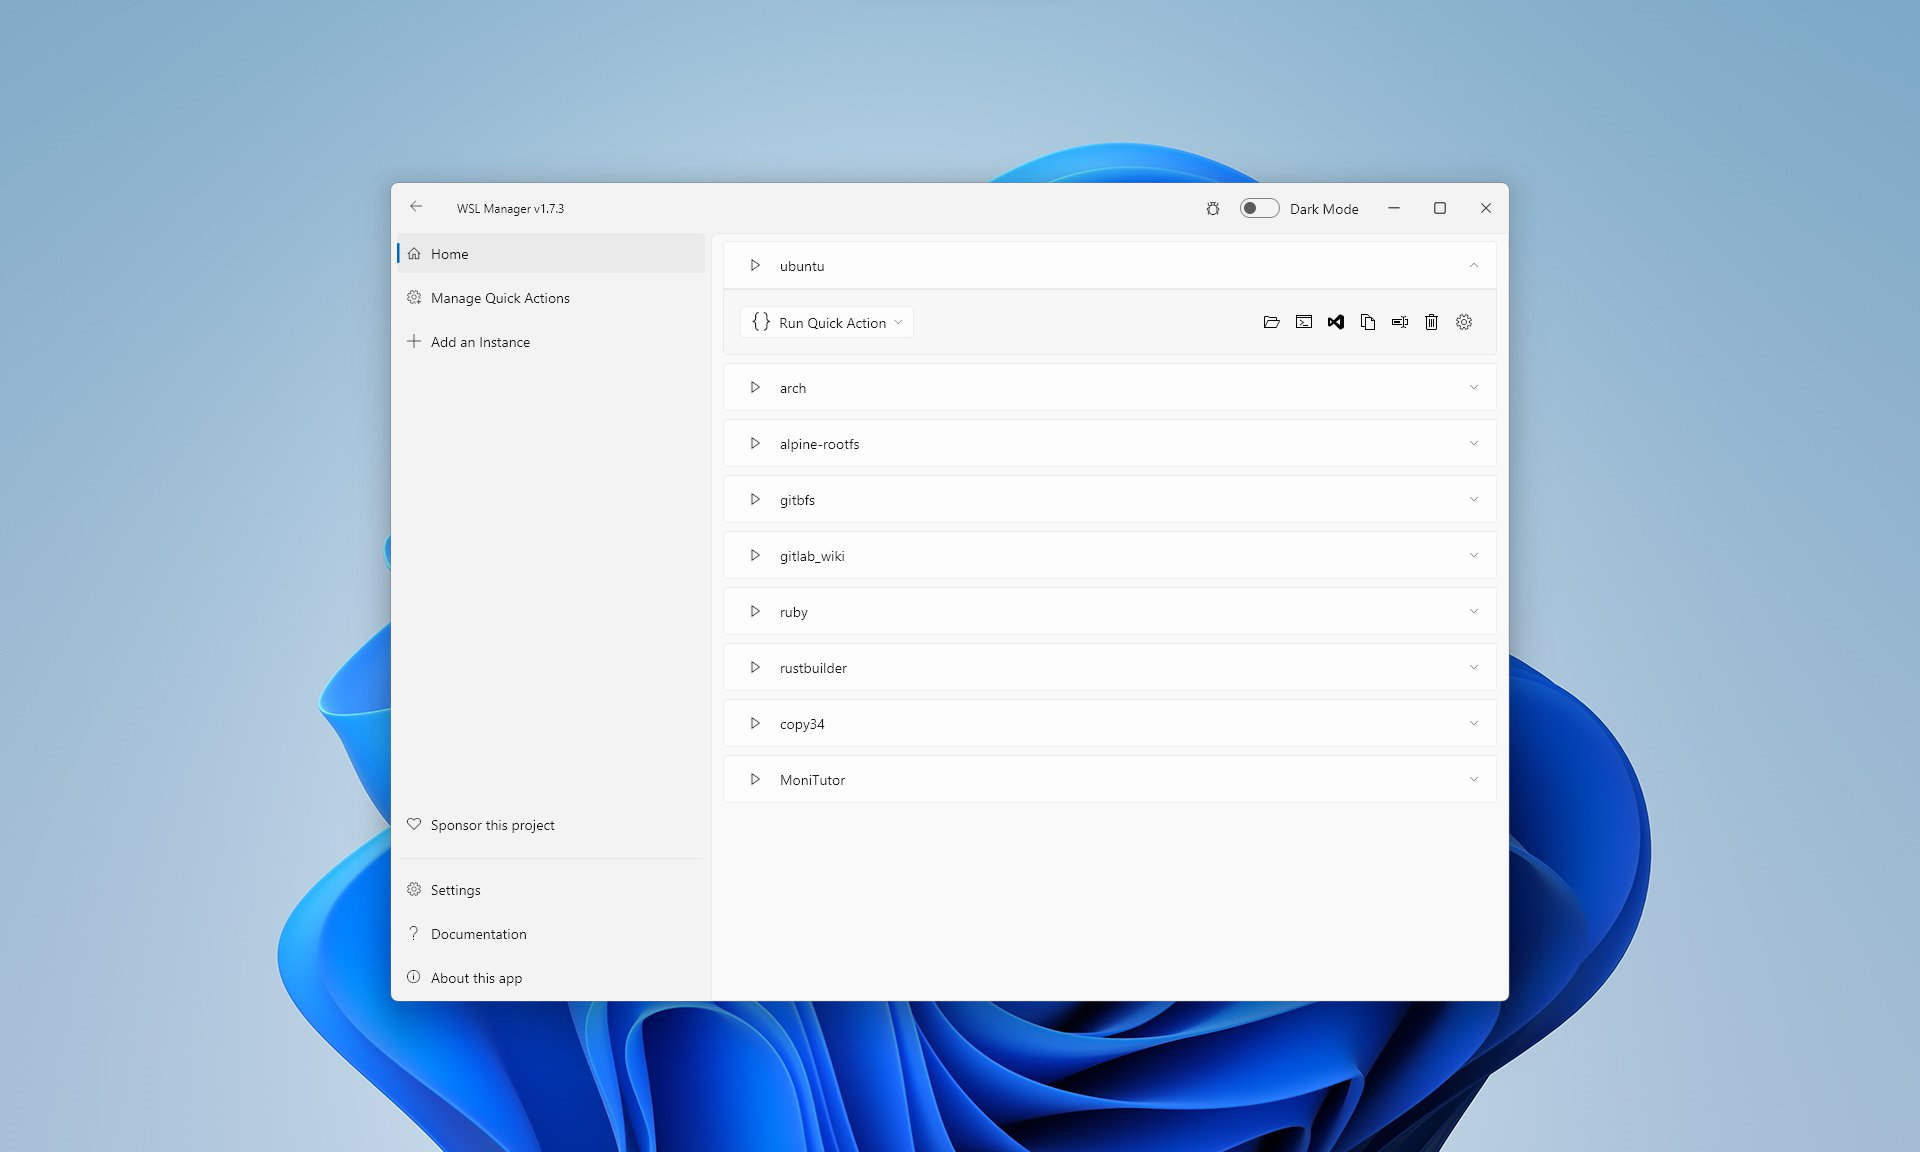Click the open folder icon for ubuntu

[x=1271, y=321]
